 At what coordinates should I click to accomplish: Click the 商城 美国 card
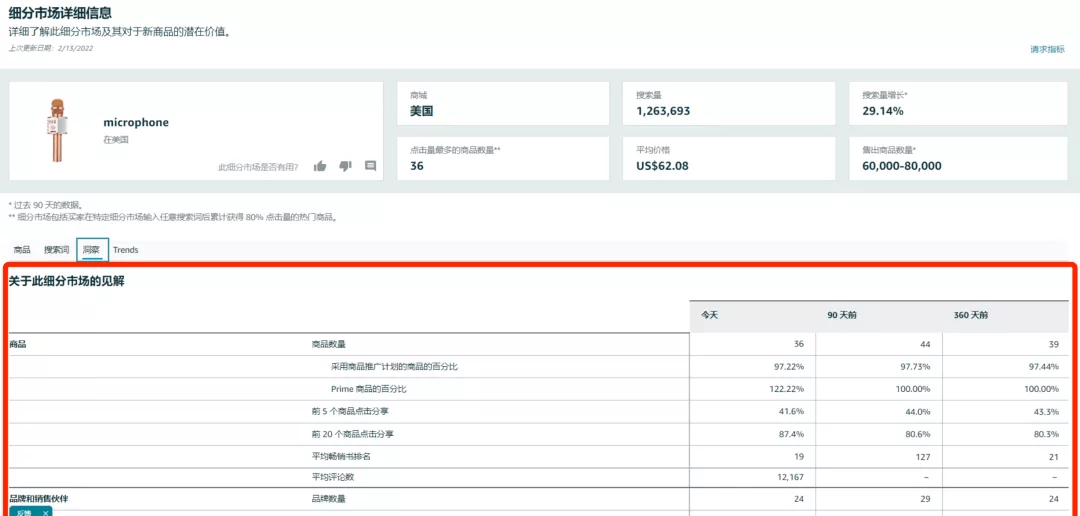pos(503,103)
